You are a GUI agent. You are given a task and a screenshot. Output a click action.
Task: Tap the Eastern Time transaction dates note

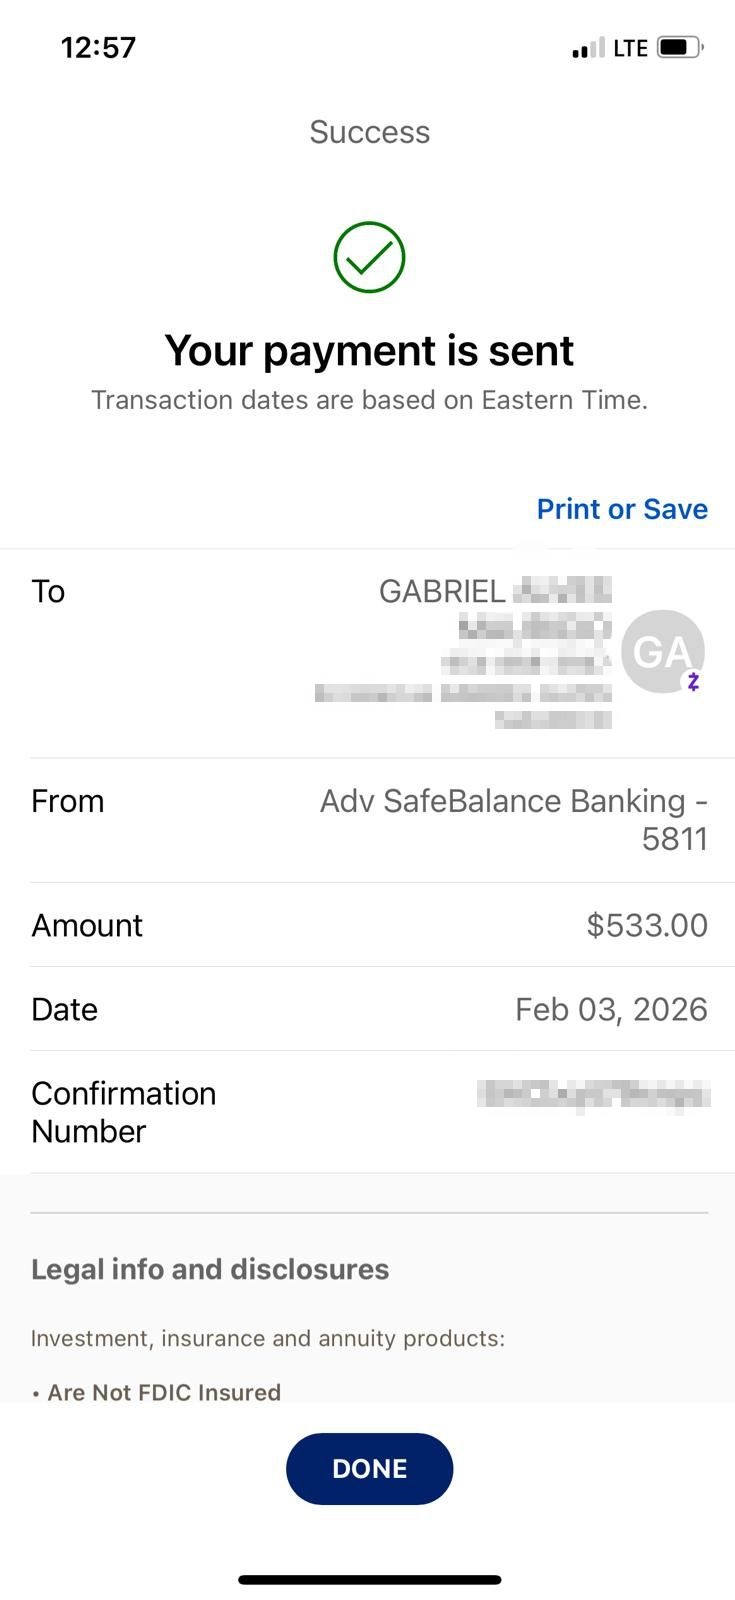pyautogui.click(x=369, y=400)
